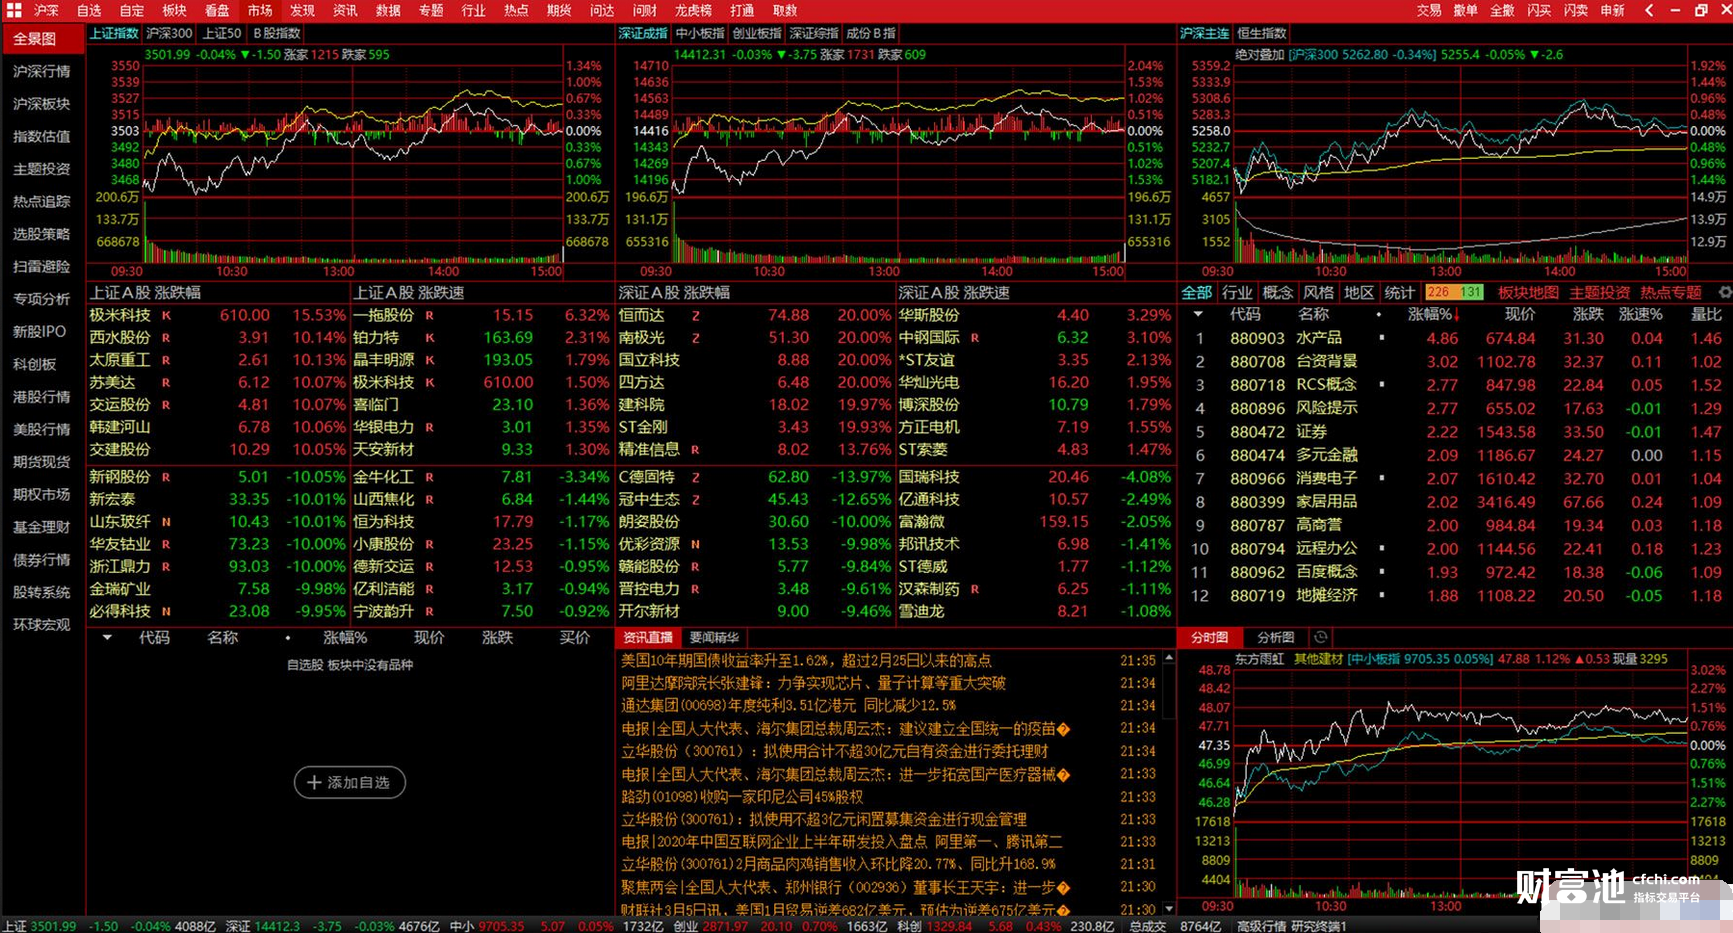Select the 消费电子 sector row

click(x=1455, y=479)
